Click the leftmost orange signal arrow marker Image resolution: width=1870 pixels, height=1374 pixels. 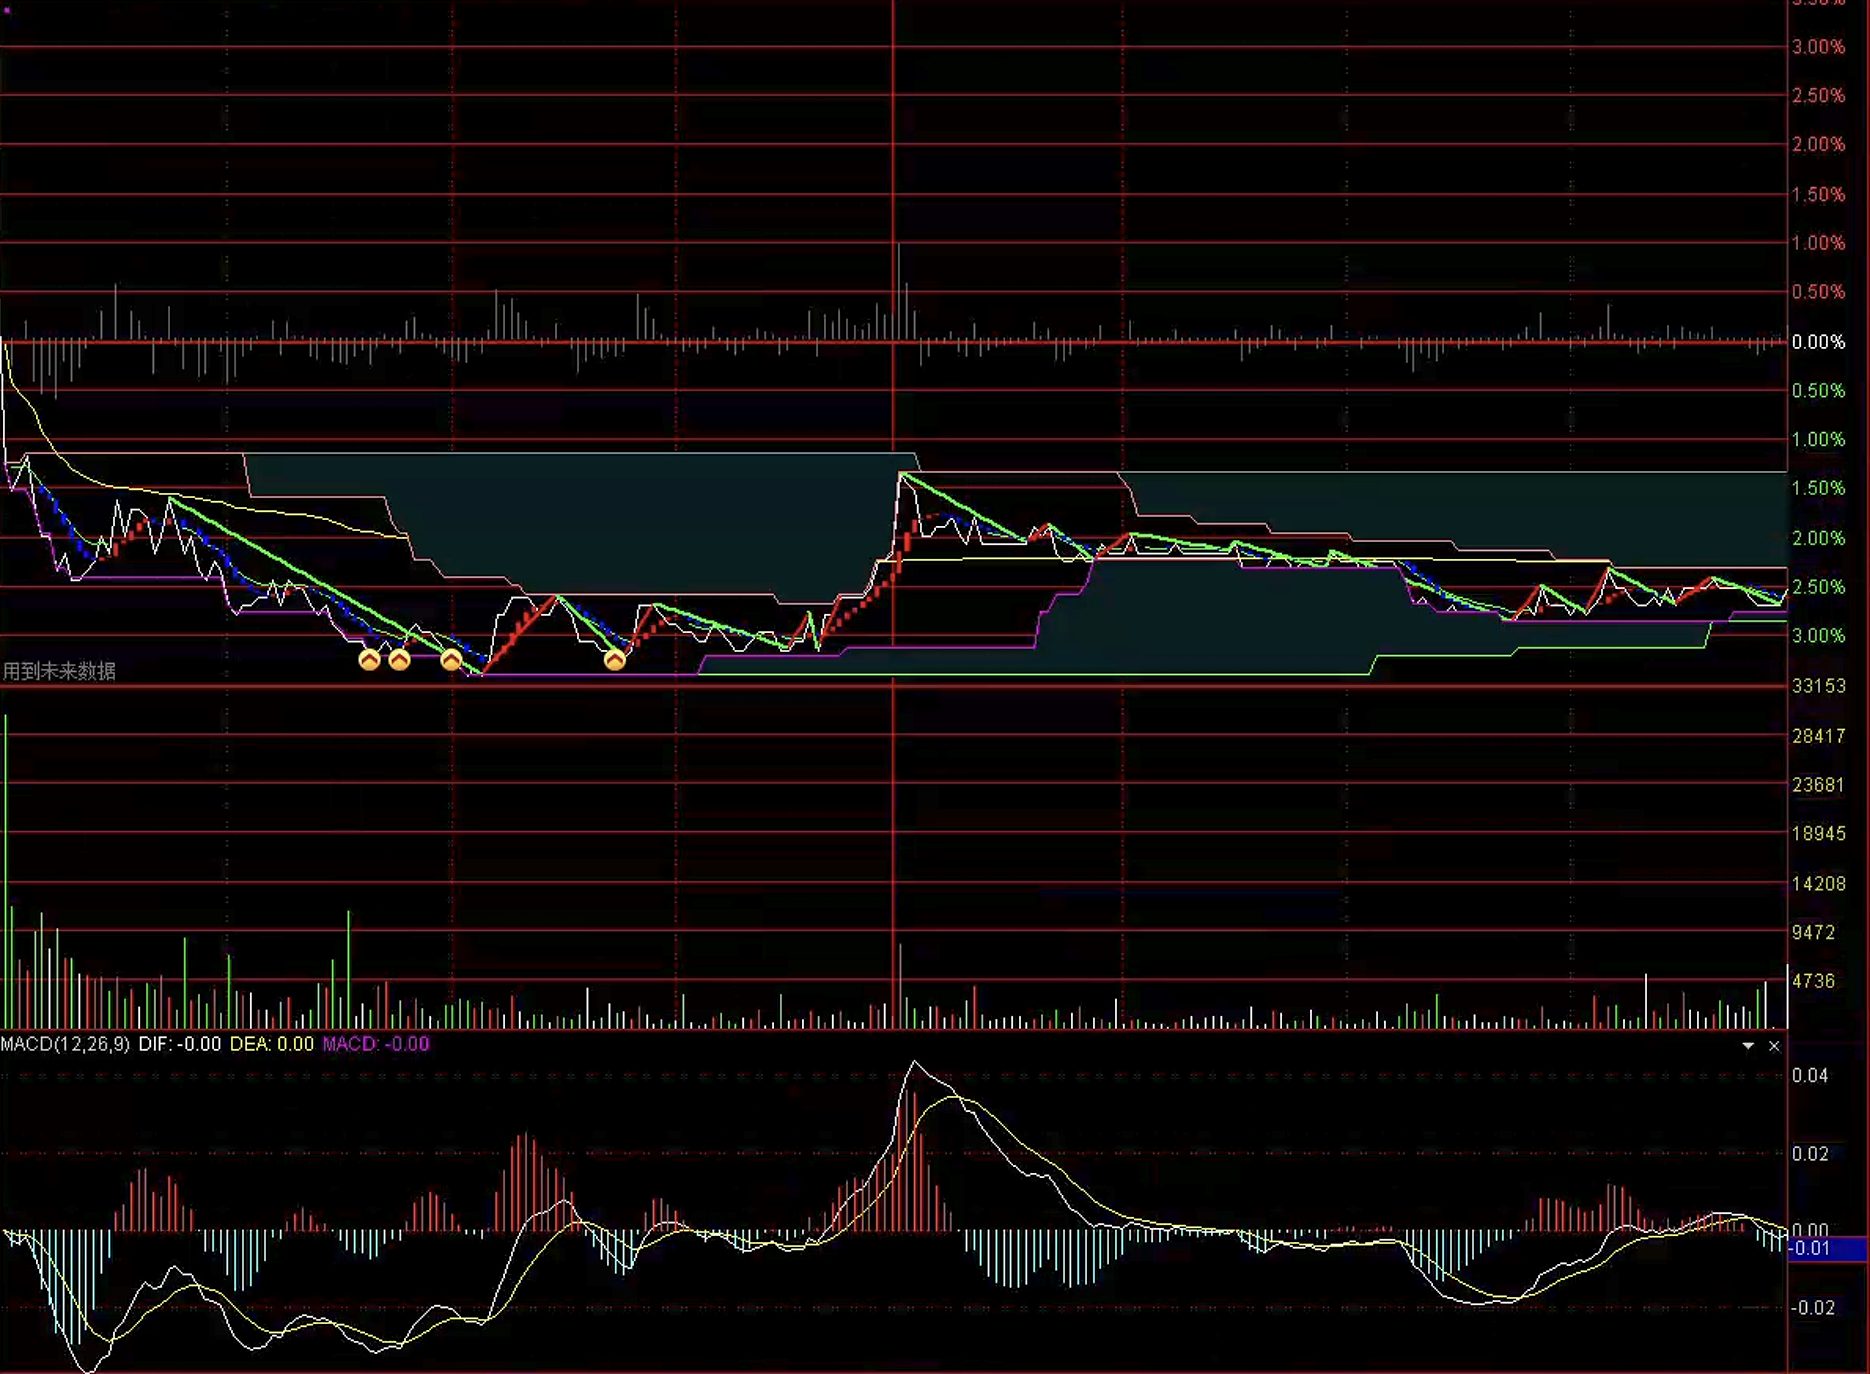(x=369, y=660)
